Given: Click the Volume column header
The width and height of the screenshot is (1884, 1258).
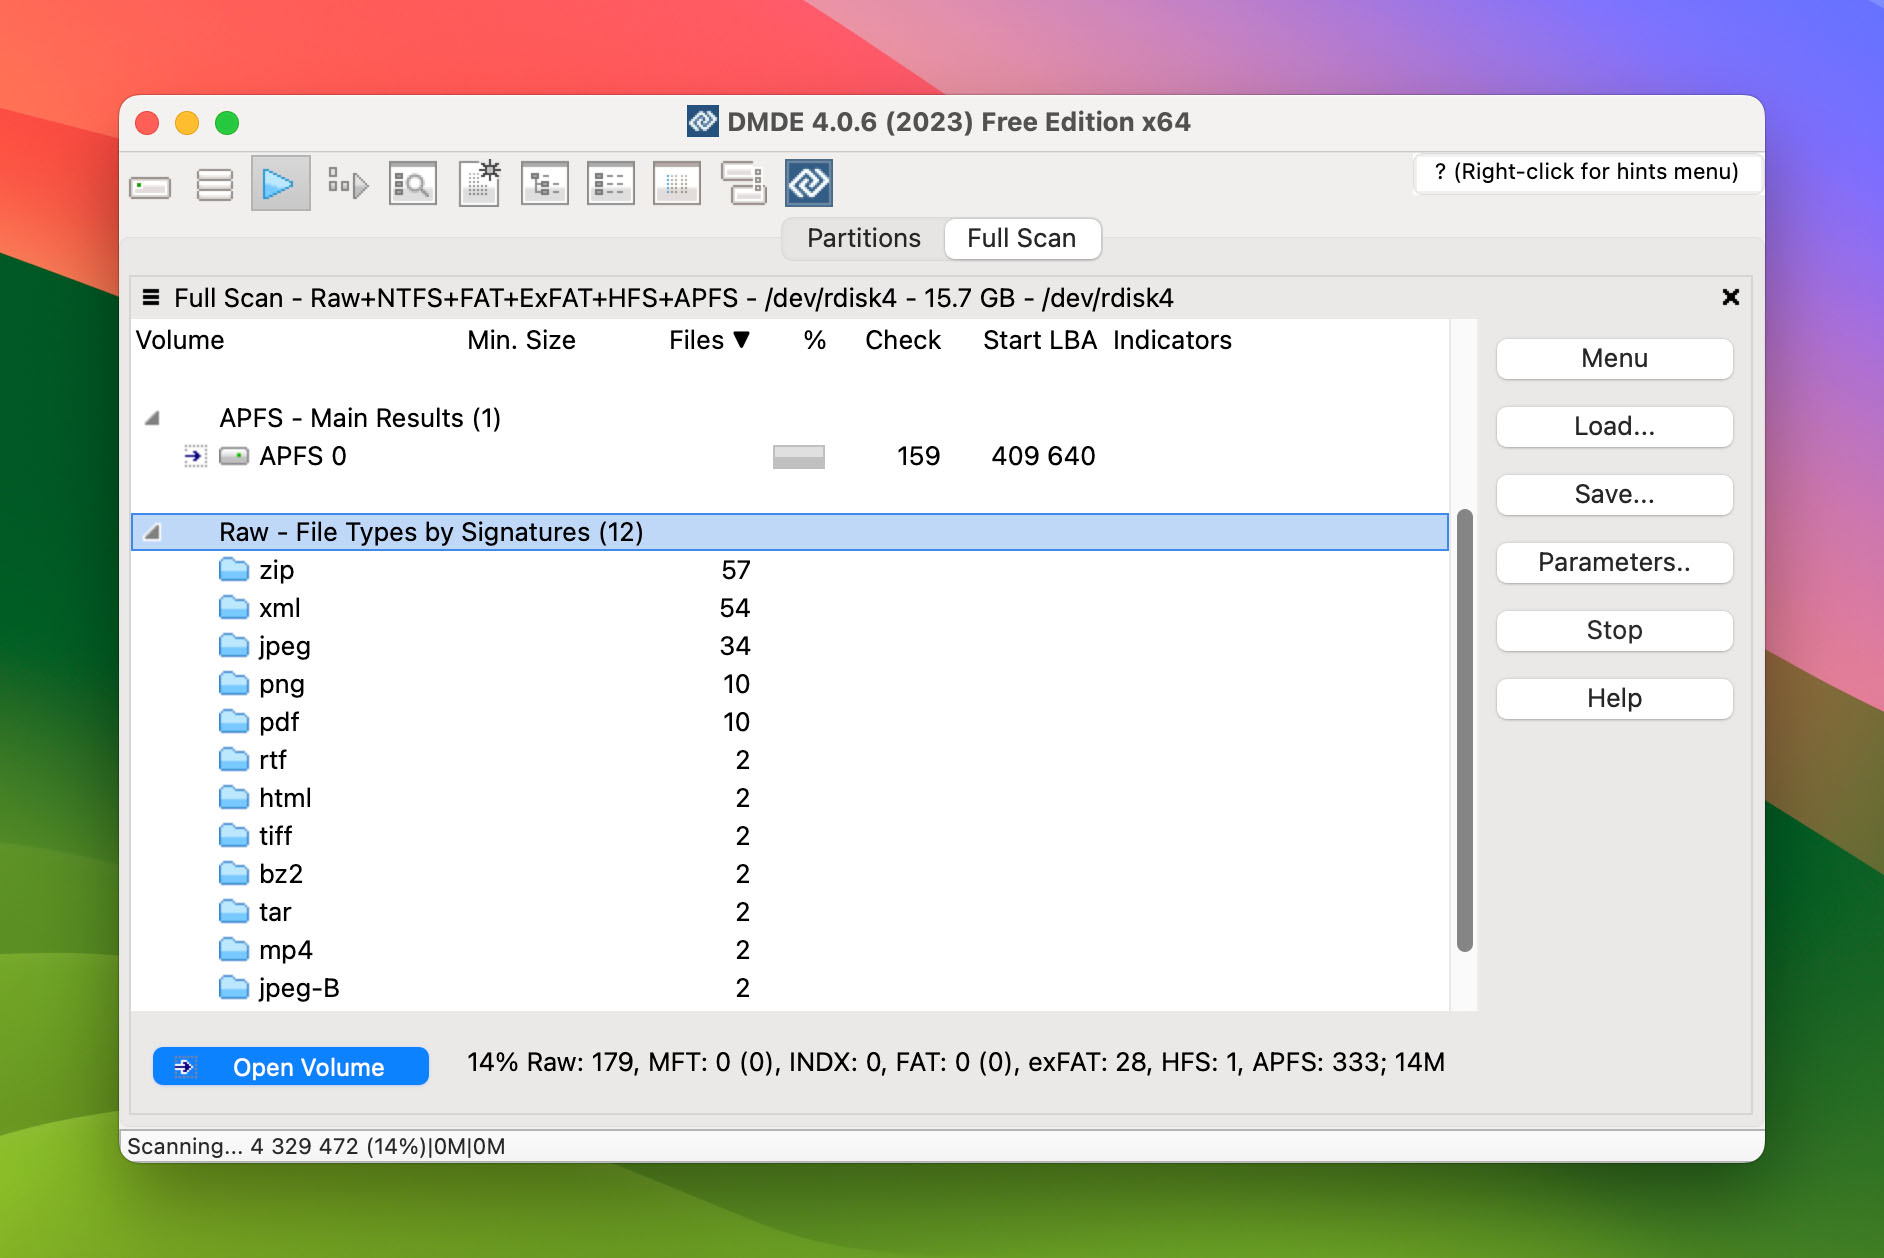Looking at the screenshot, I should pos(180,340).
